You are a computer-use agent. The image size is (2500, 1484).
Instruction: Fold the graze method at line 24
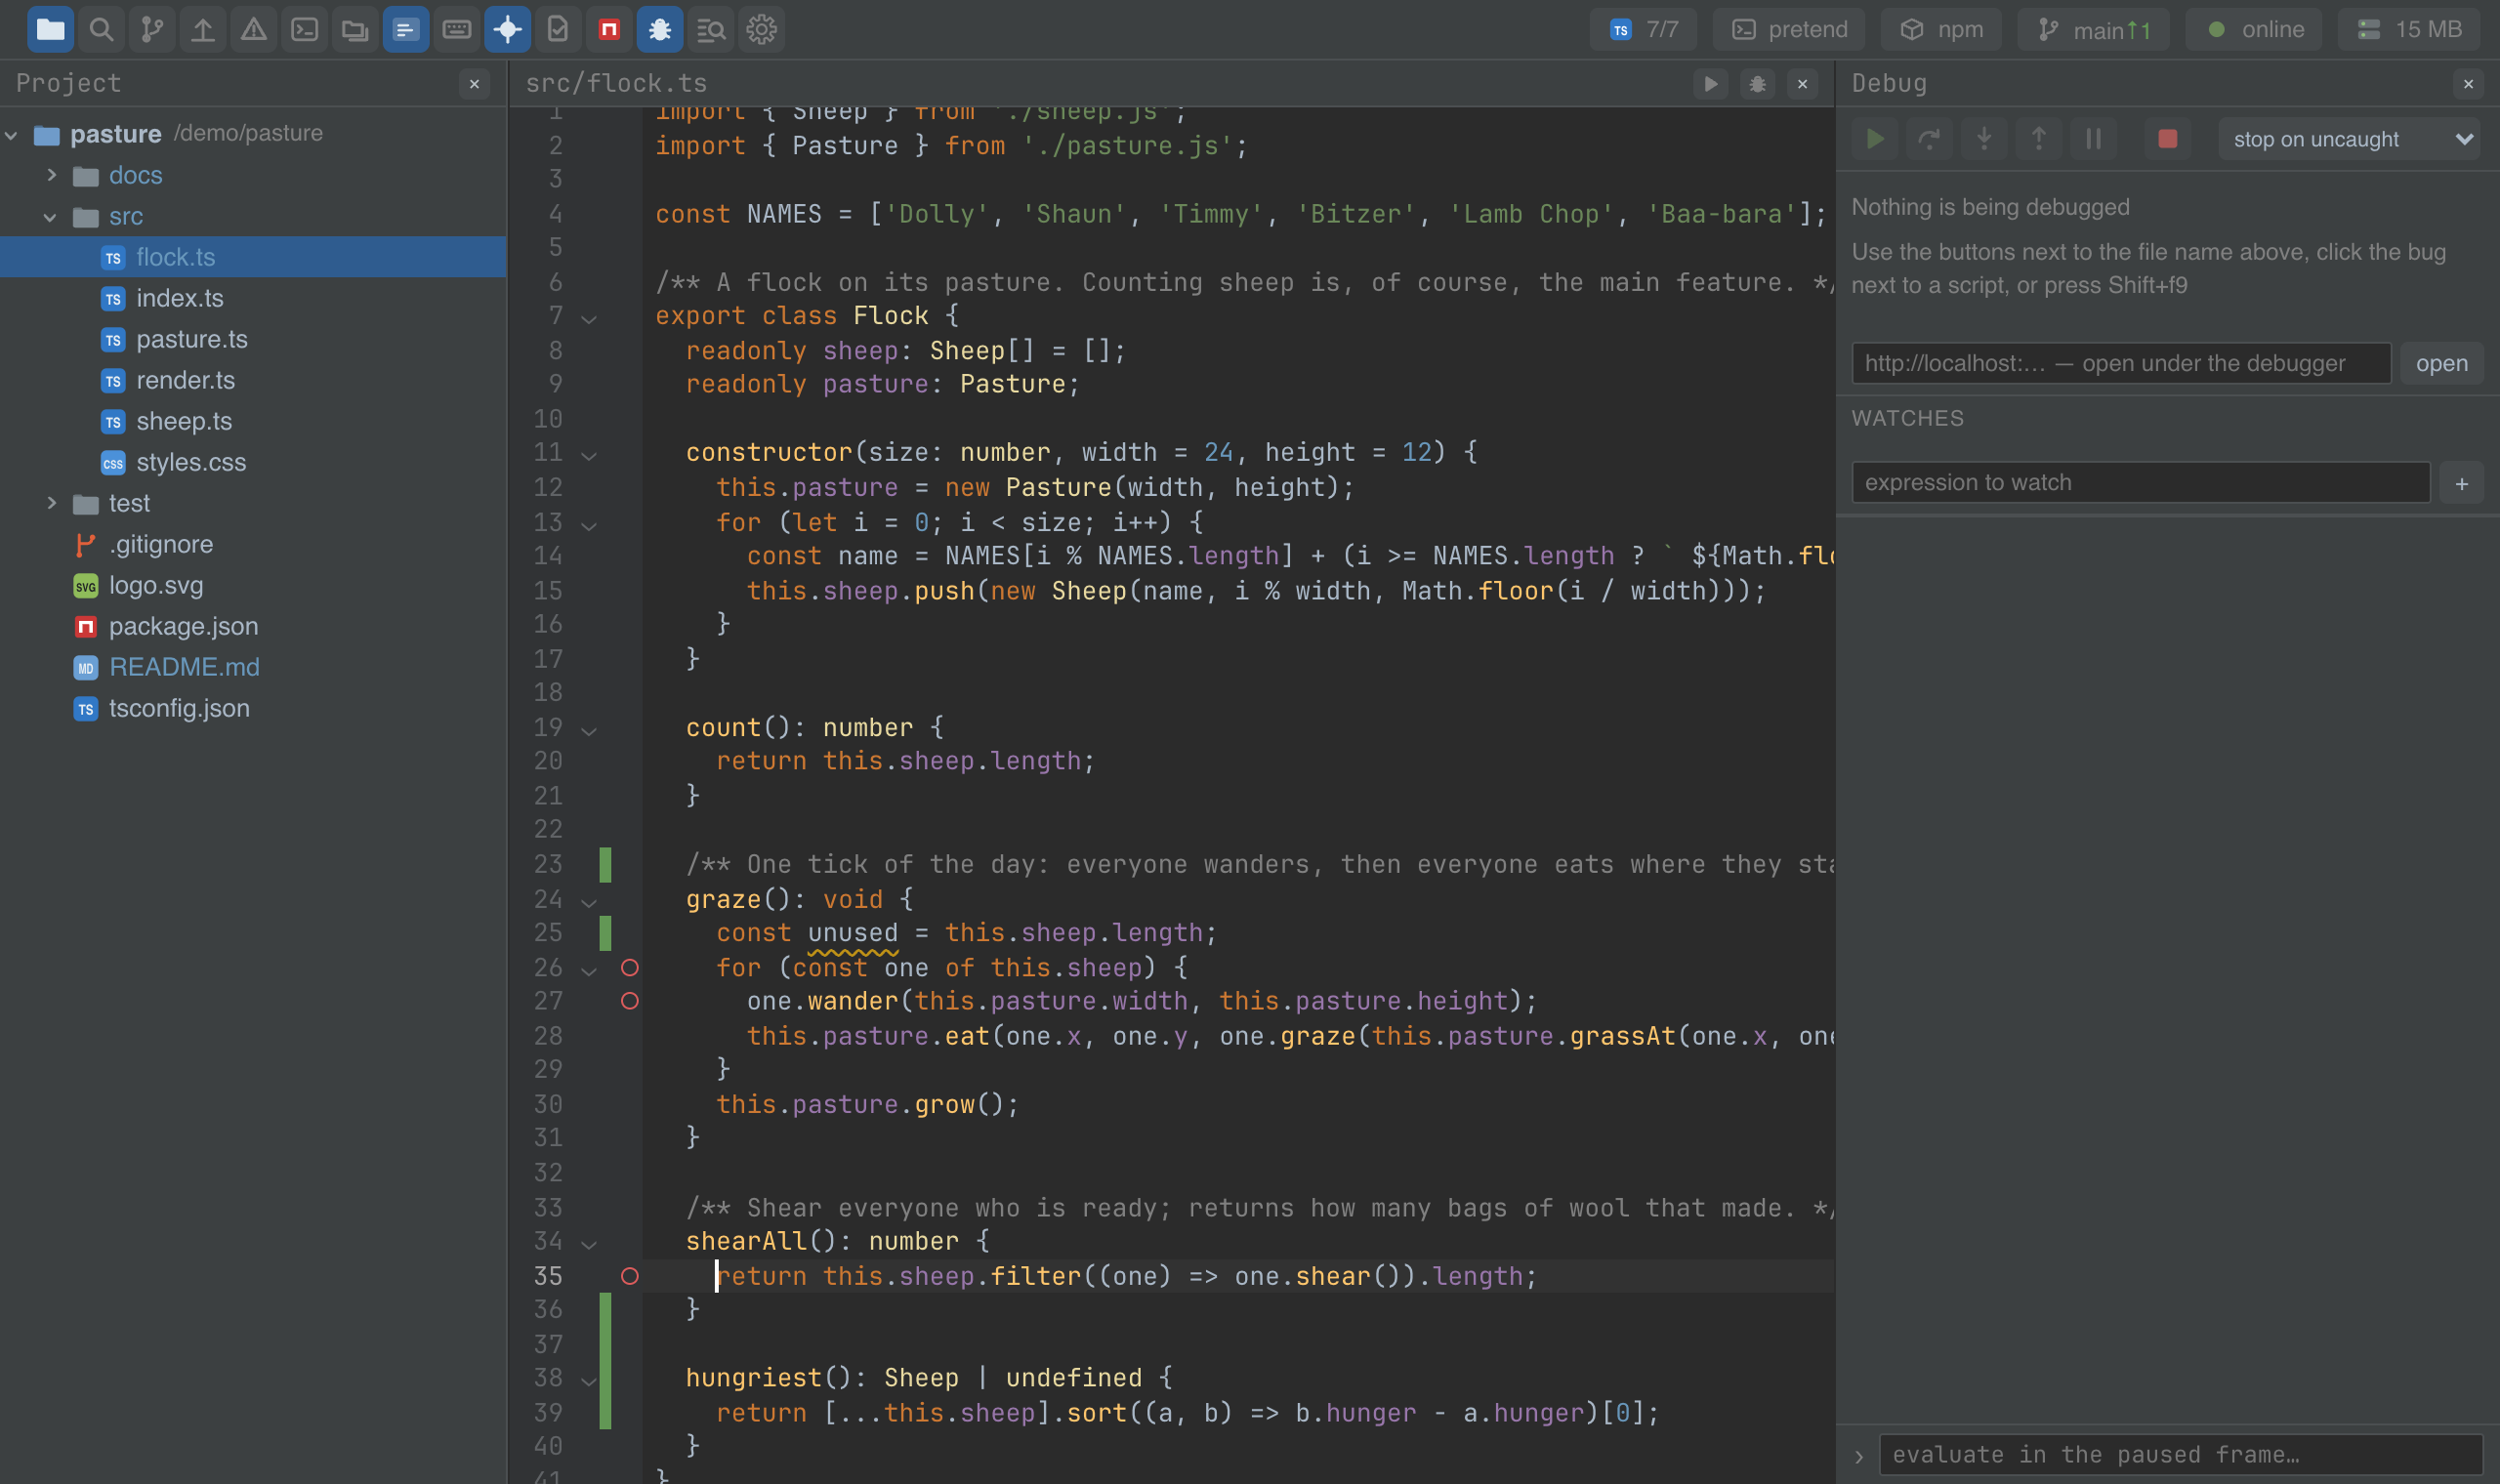589,901
